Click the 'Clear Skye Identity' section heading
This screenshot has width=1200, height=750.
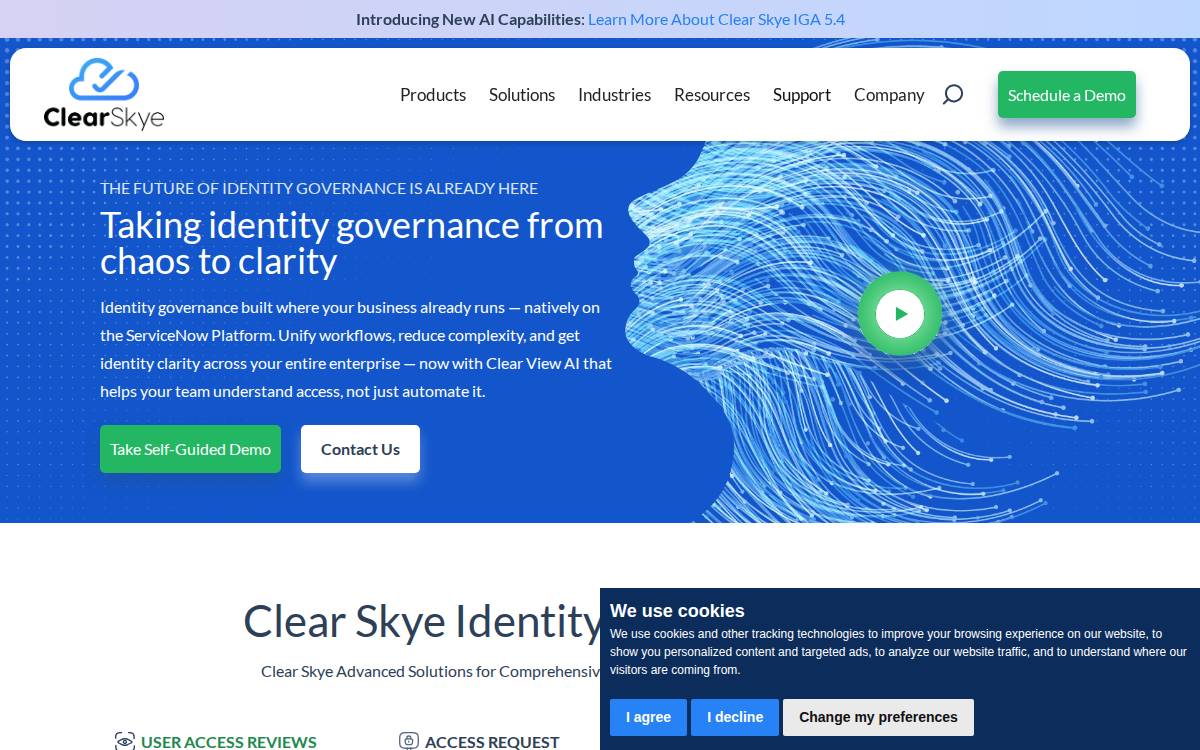tap(422, 621)
